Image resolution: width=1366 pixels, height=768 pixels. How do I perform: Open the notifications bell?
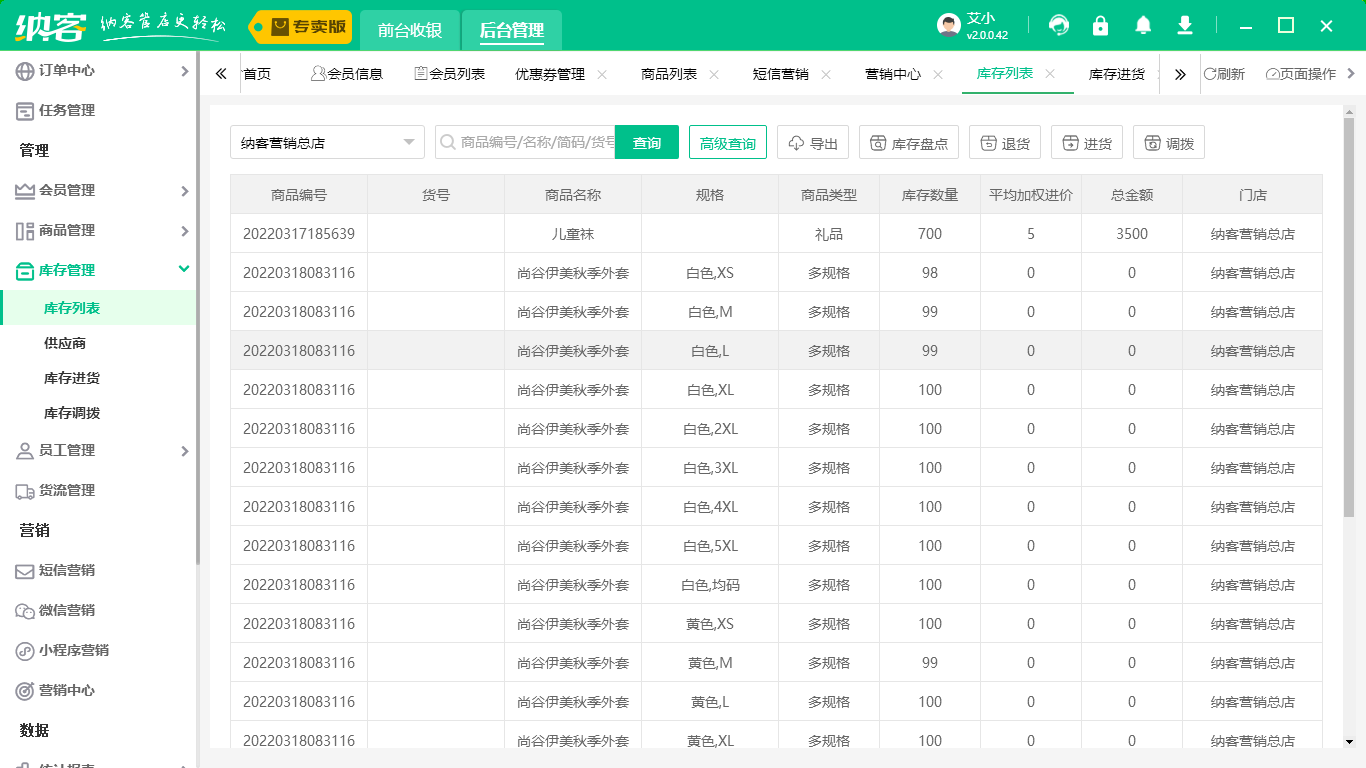coord(1143,26)
